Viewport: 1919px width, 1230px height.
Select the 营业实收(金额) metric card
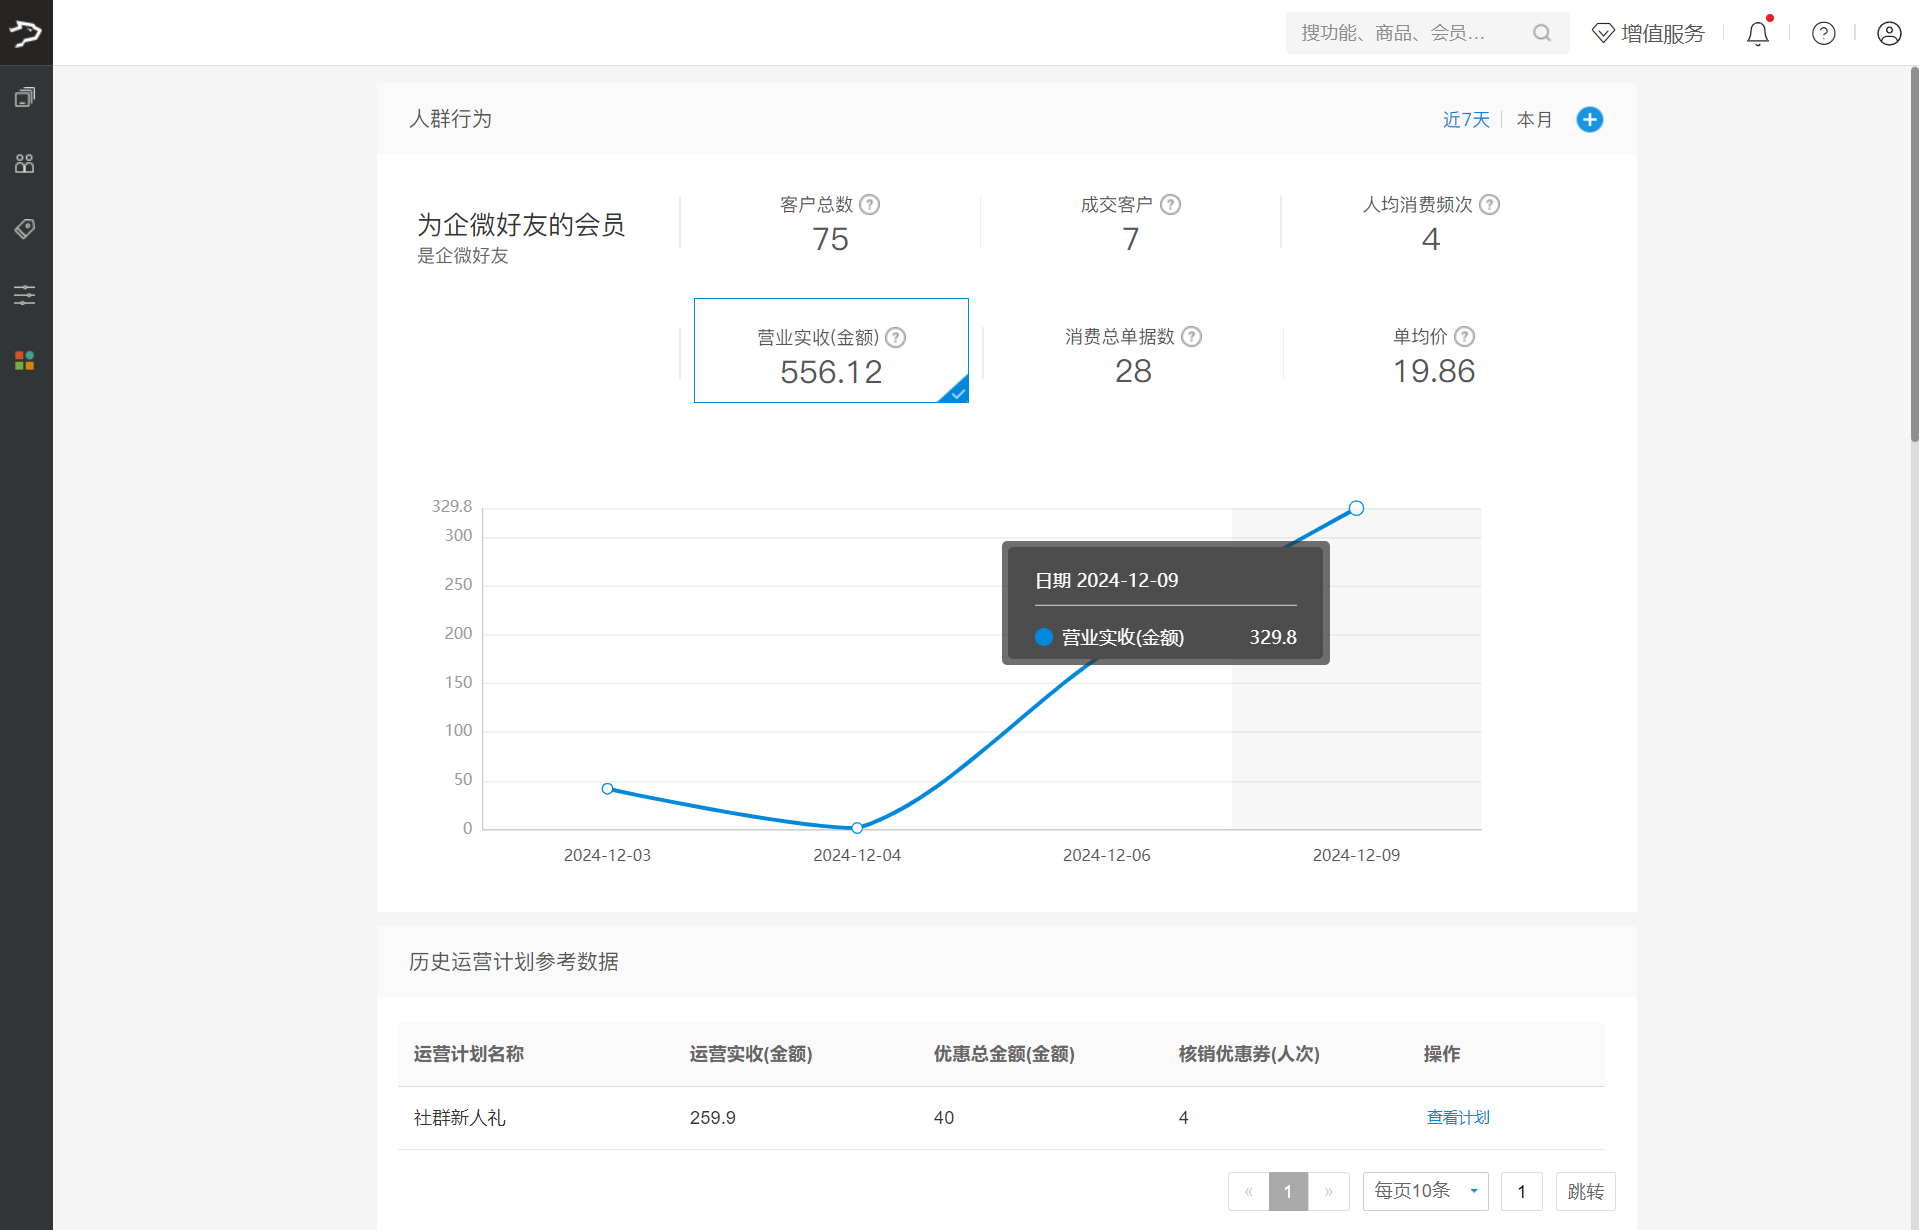click(831, 351)
